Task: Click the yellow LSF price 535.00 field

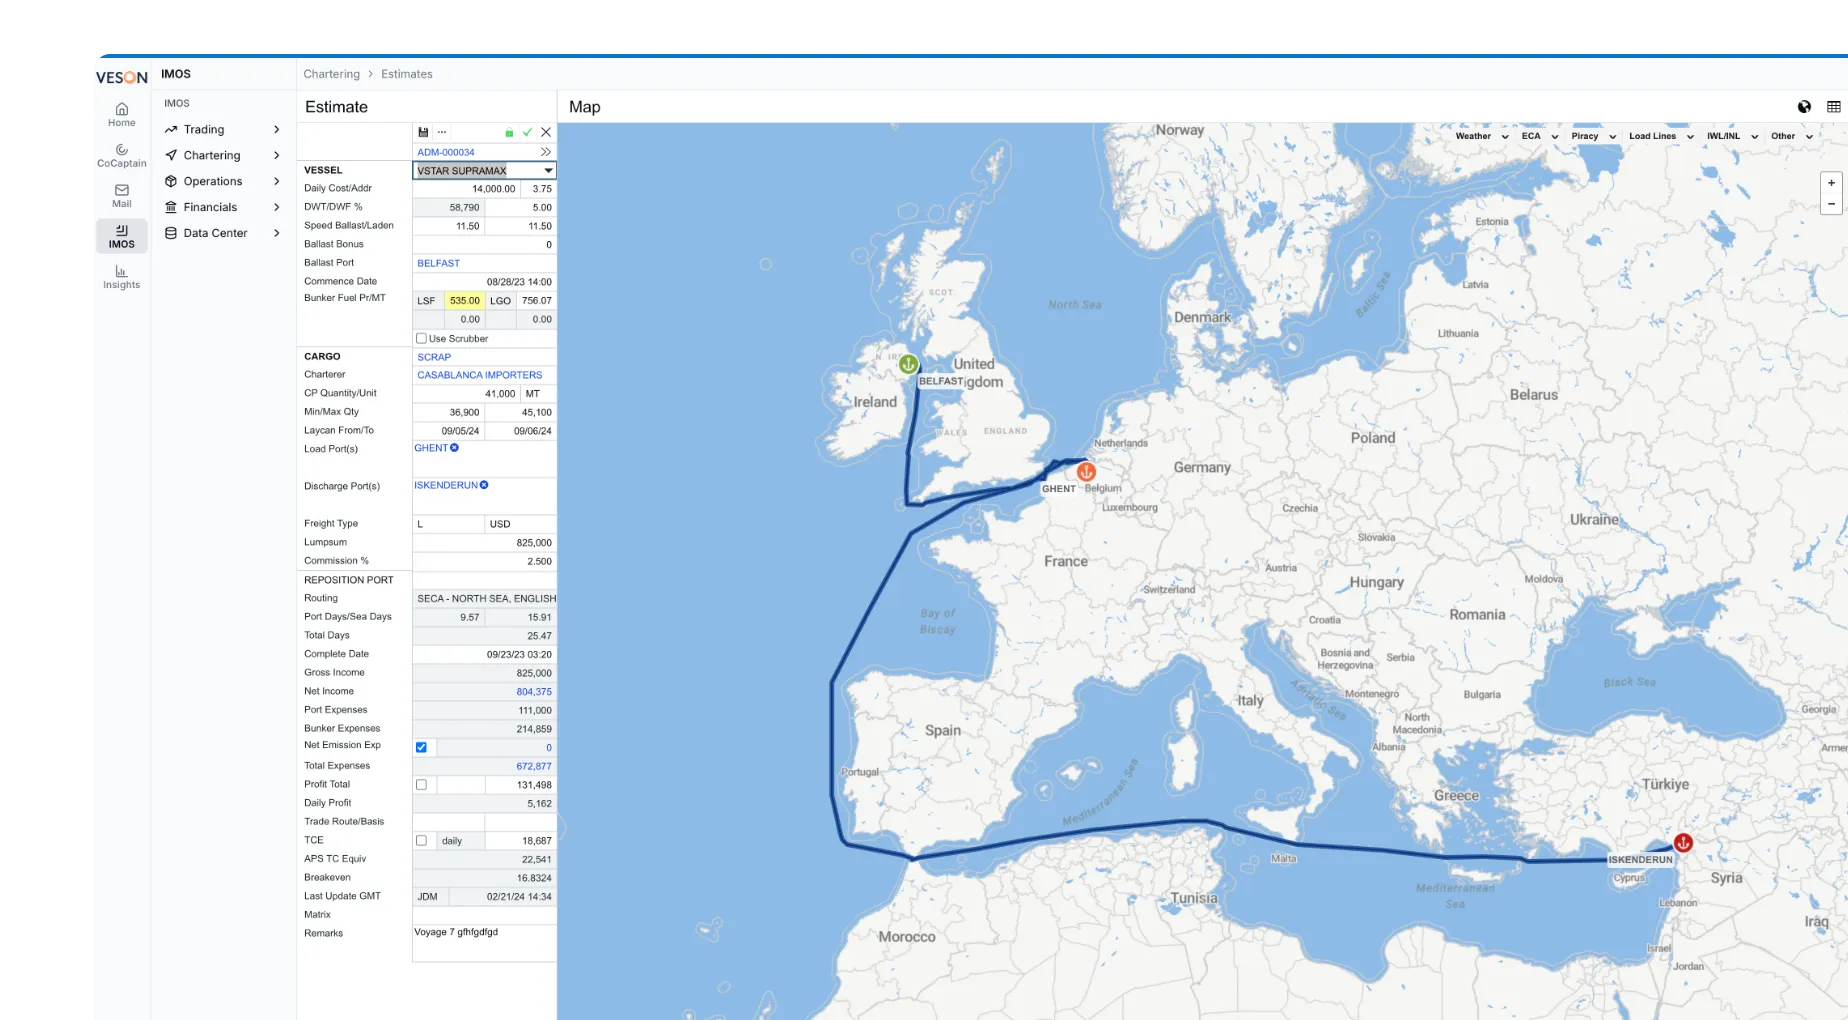Action: point(464,301)
